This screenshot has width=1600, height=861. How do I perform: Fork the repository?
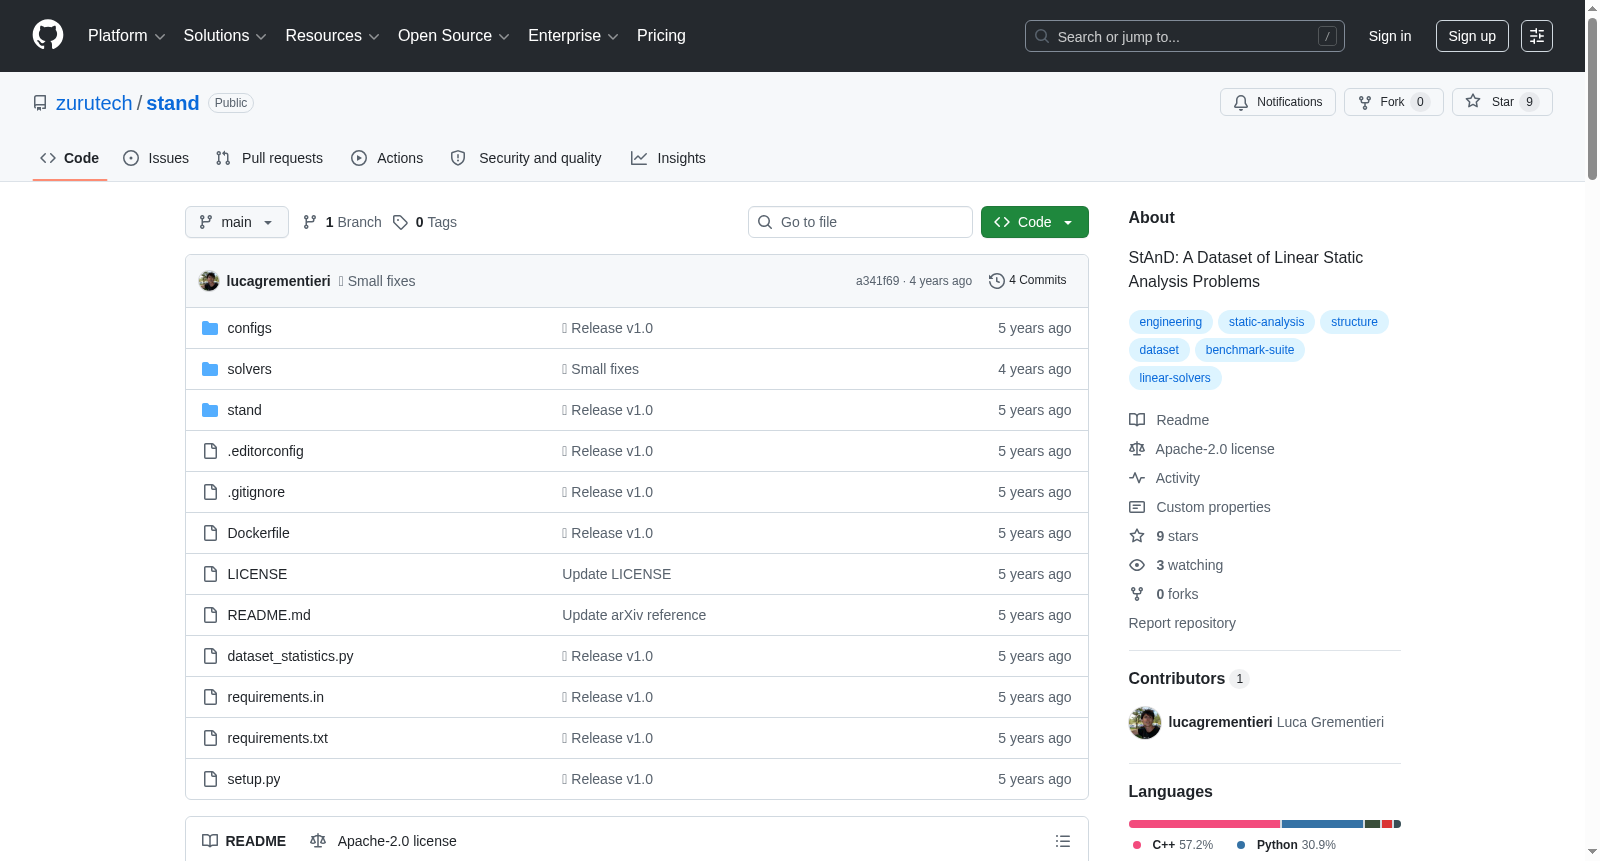[x=1394, y=102]
